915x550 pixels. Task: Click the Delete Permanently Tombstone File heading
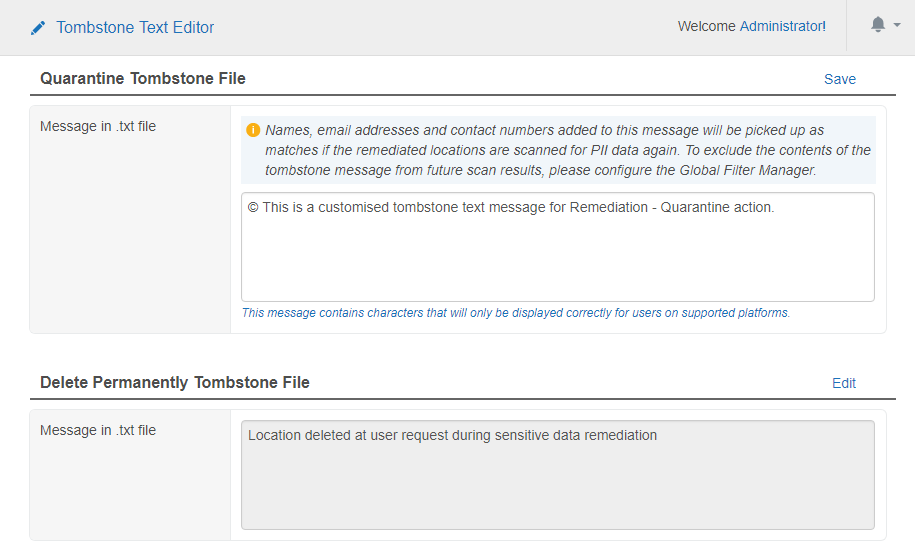pos(174,382)
